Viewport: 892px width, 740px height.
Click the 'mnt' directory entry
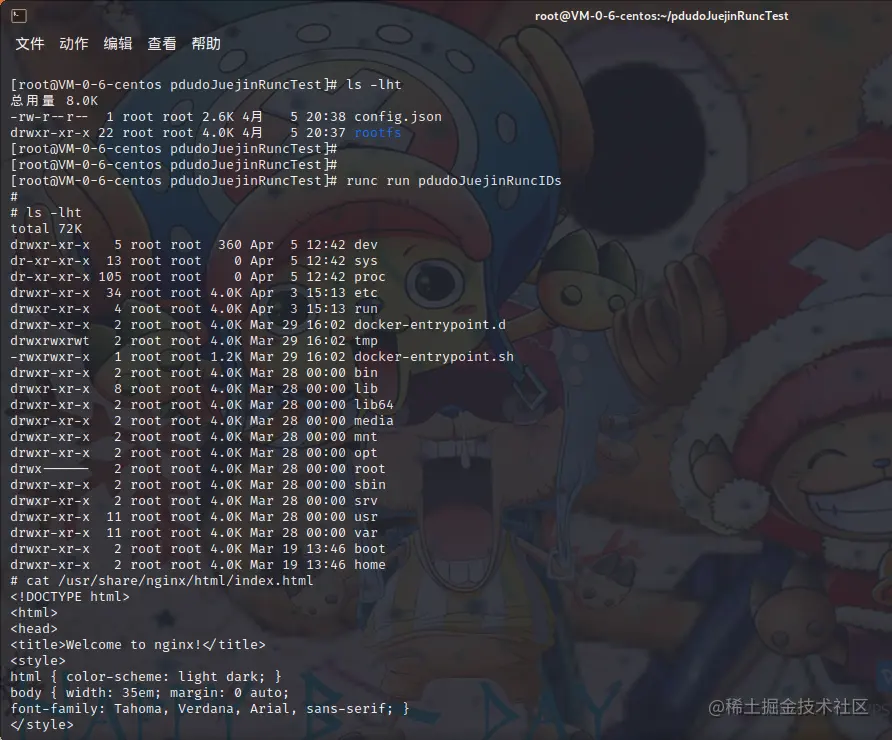366,436
